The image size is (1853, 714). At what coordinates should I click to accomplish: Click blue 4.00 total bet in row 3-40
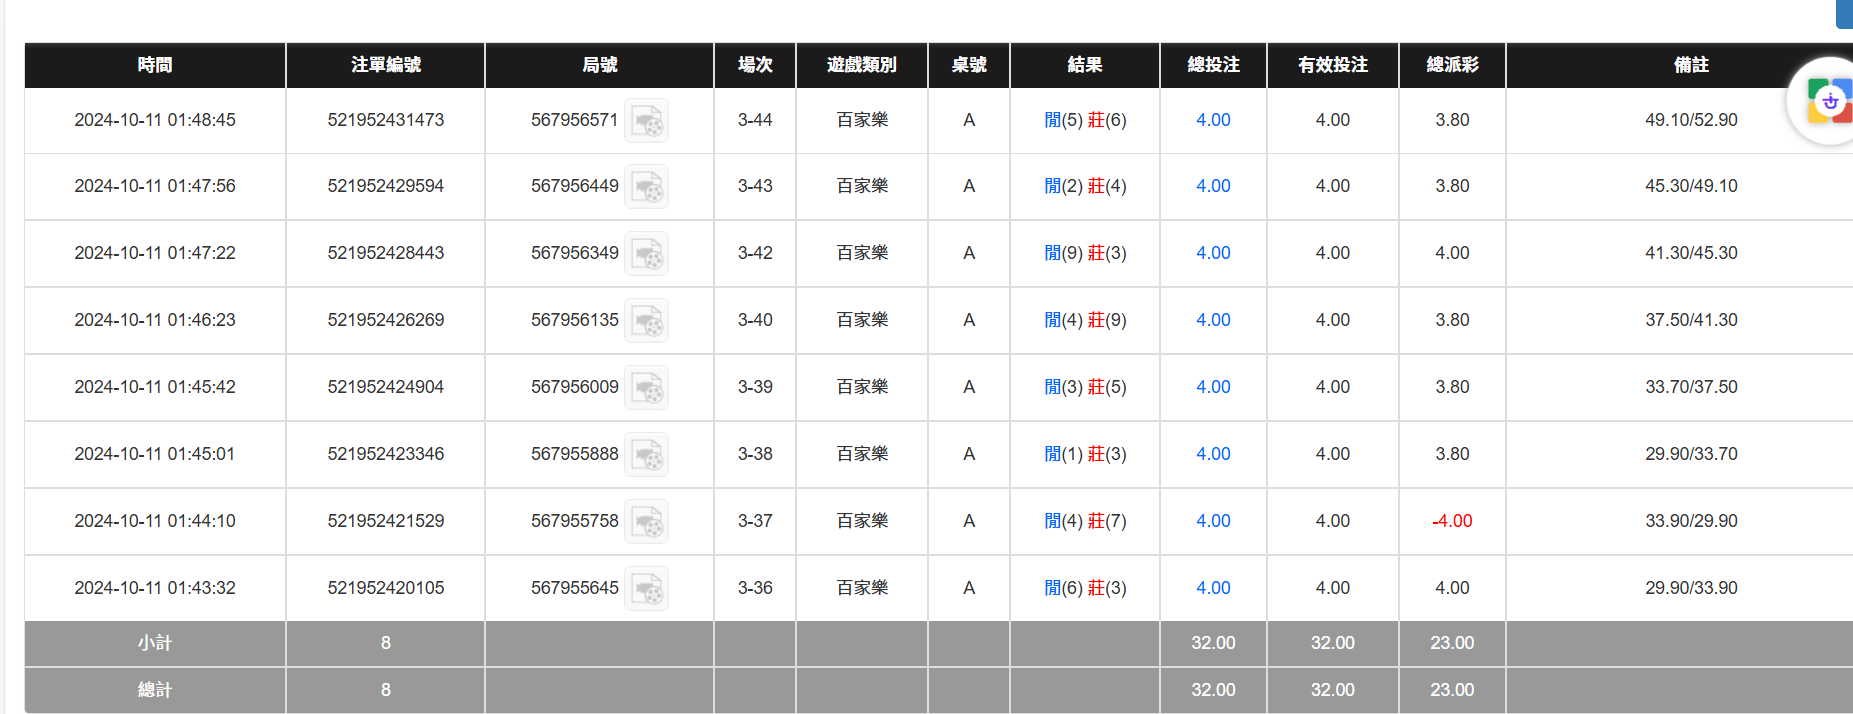tap(1213, 320)
